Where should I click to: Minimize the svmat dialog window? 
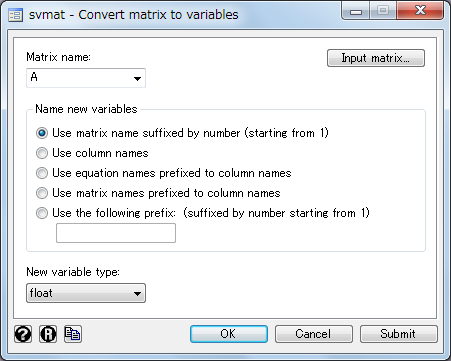coord(356,11)
